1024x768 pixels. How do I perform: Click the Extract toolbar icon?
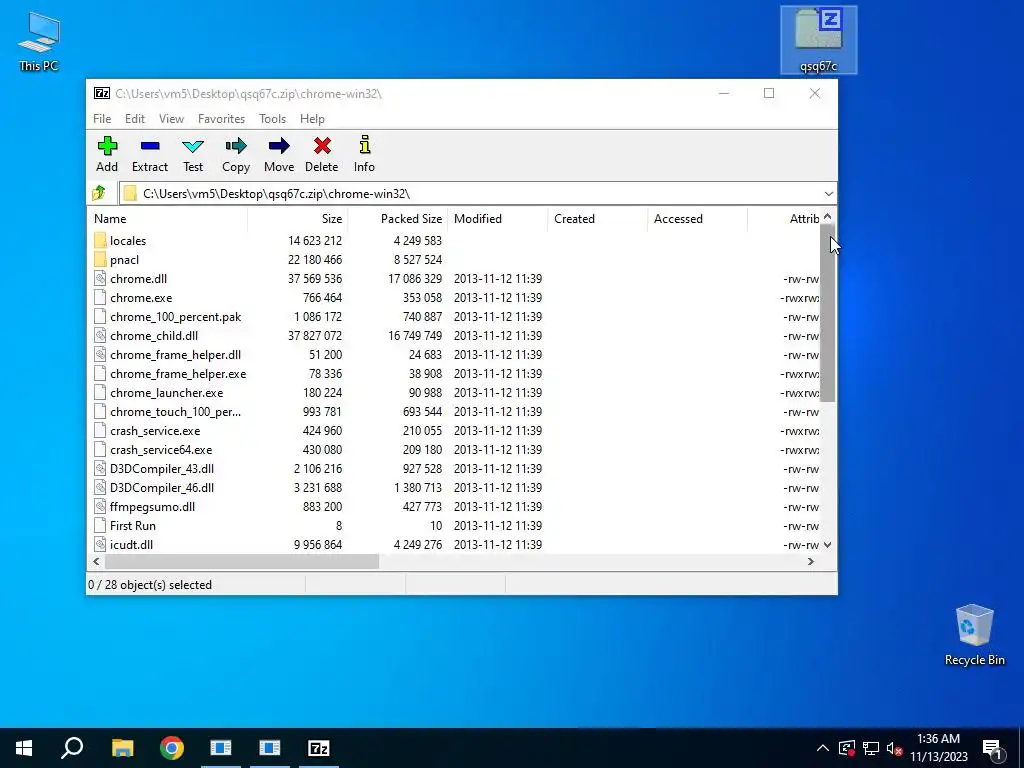tap(150, 146)
